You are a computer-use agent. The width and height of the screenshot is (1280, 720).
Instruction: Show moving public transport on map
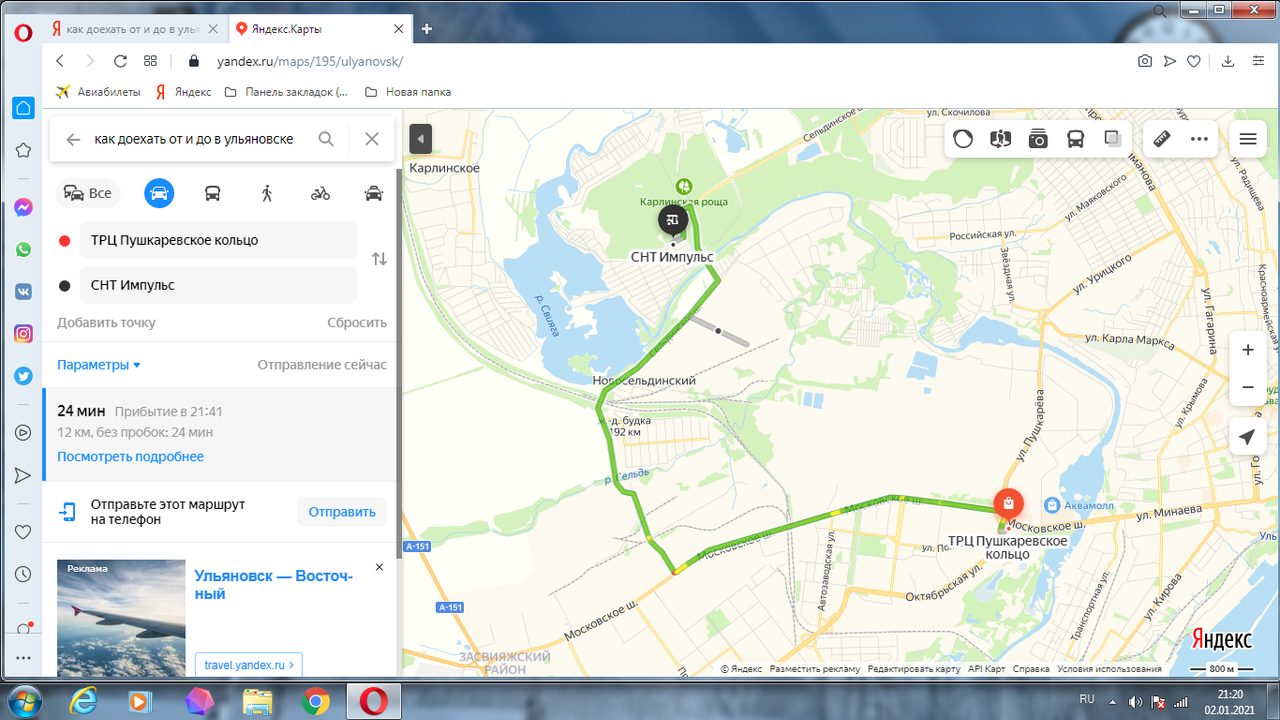pyautogui.click(x=1075, y=139)
